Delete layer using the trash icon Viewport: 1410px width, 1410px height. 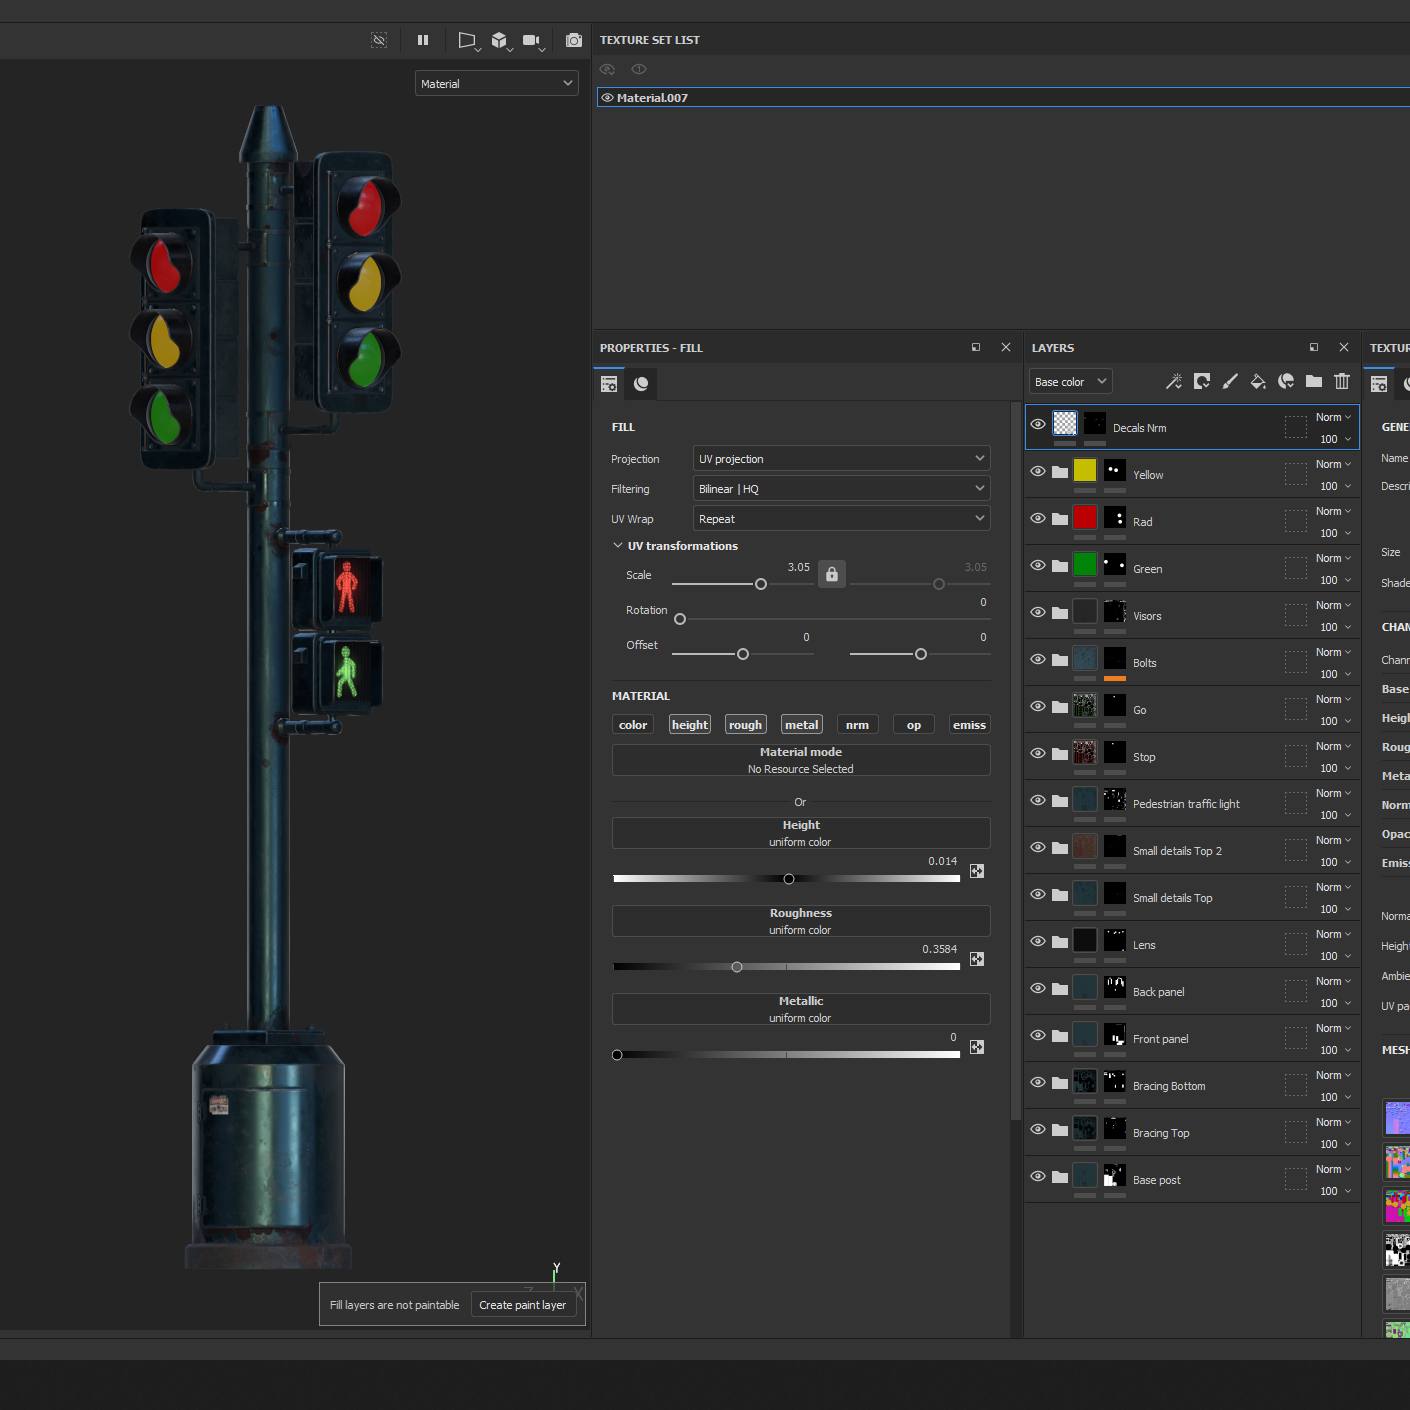tap(1342, 381)
